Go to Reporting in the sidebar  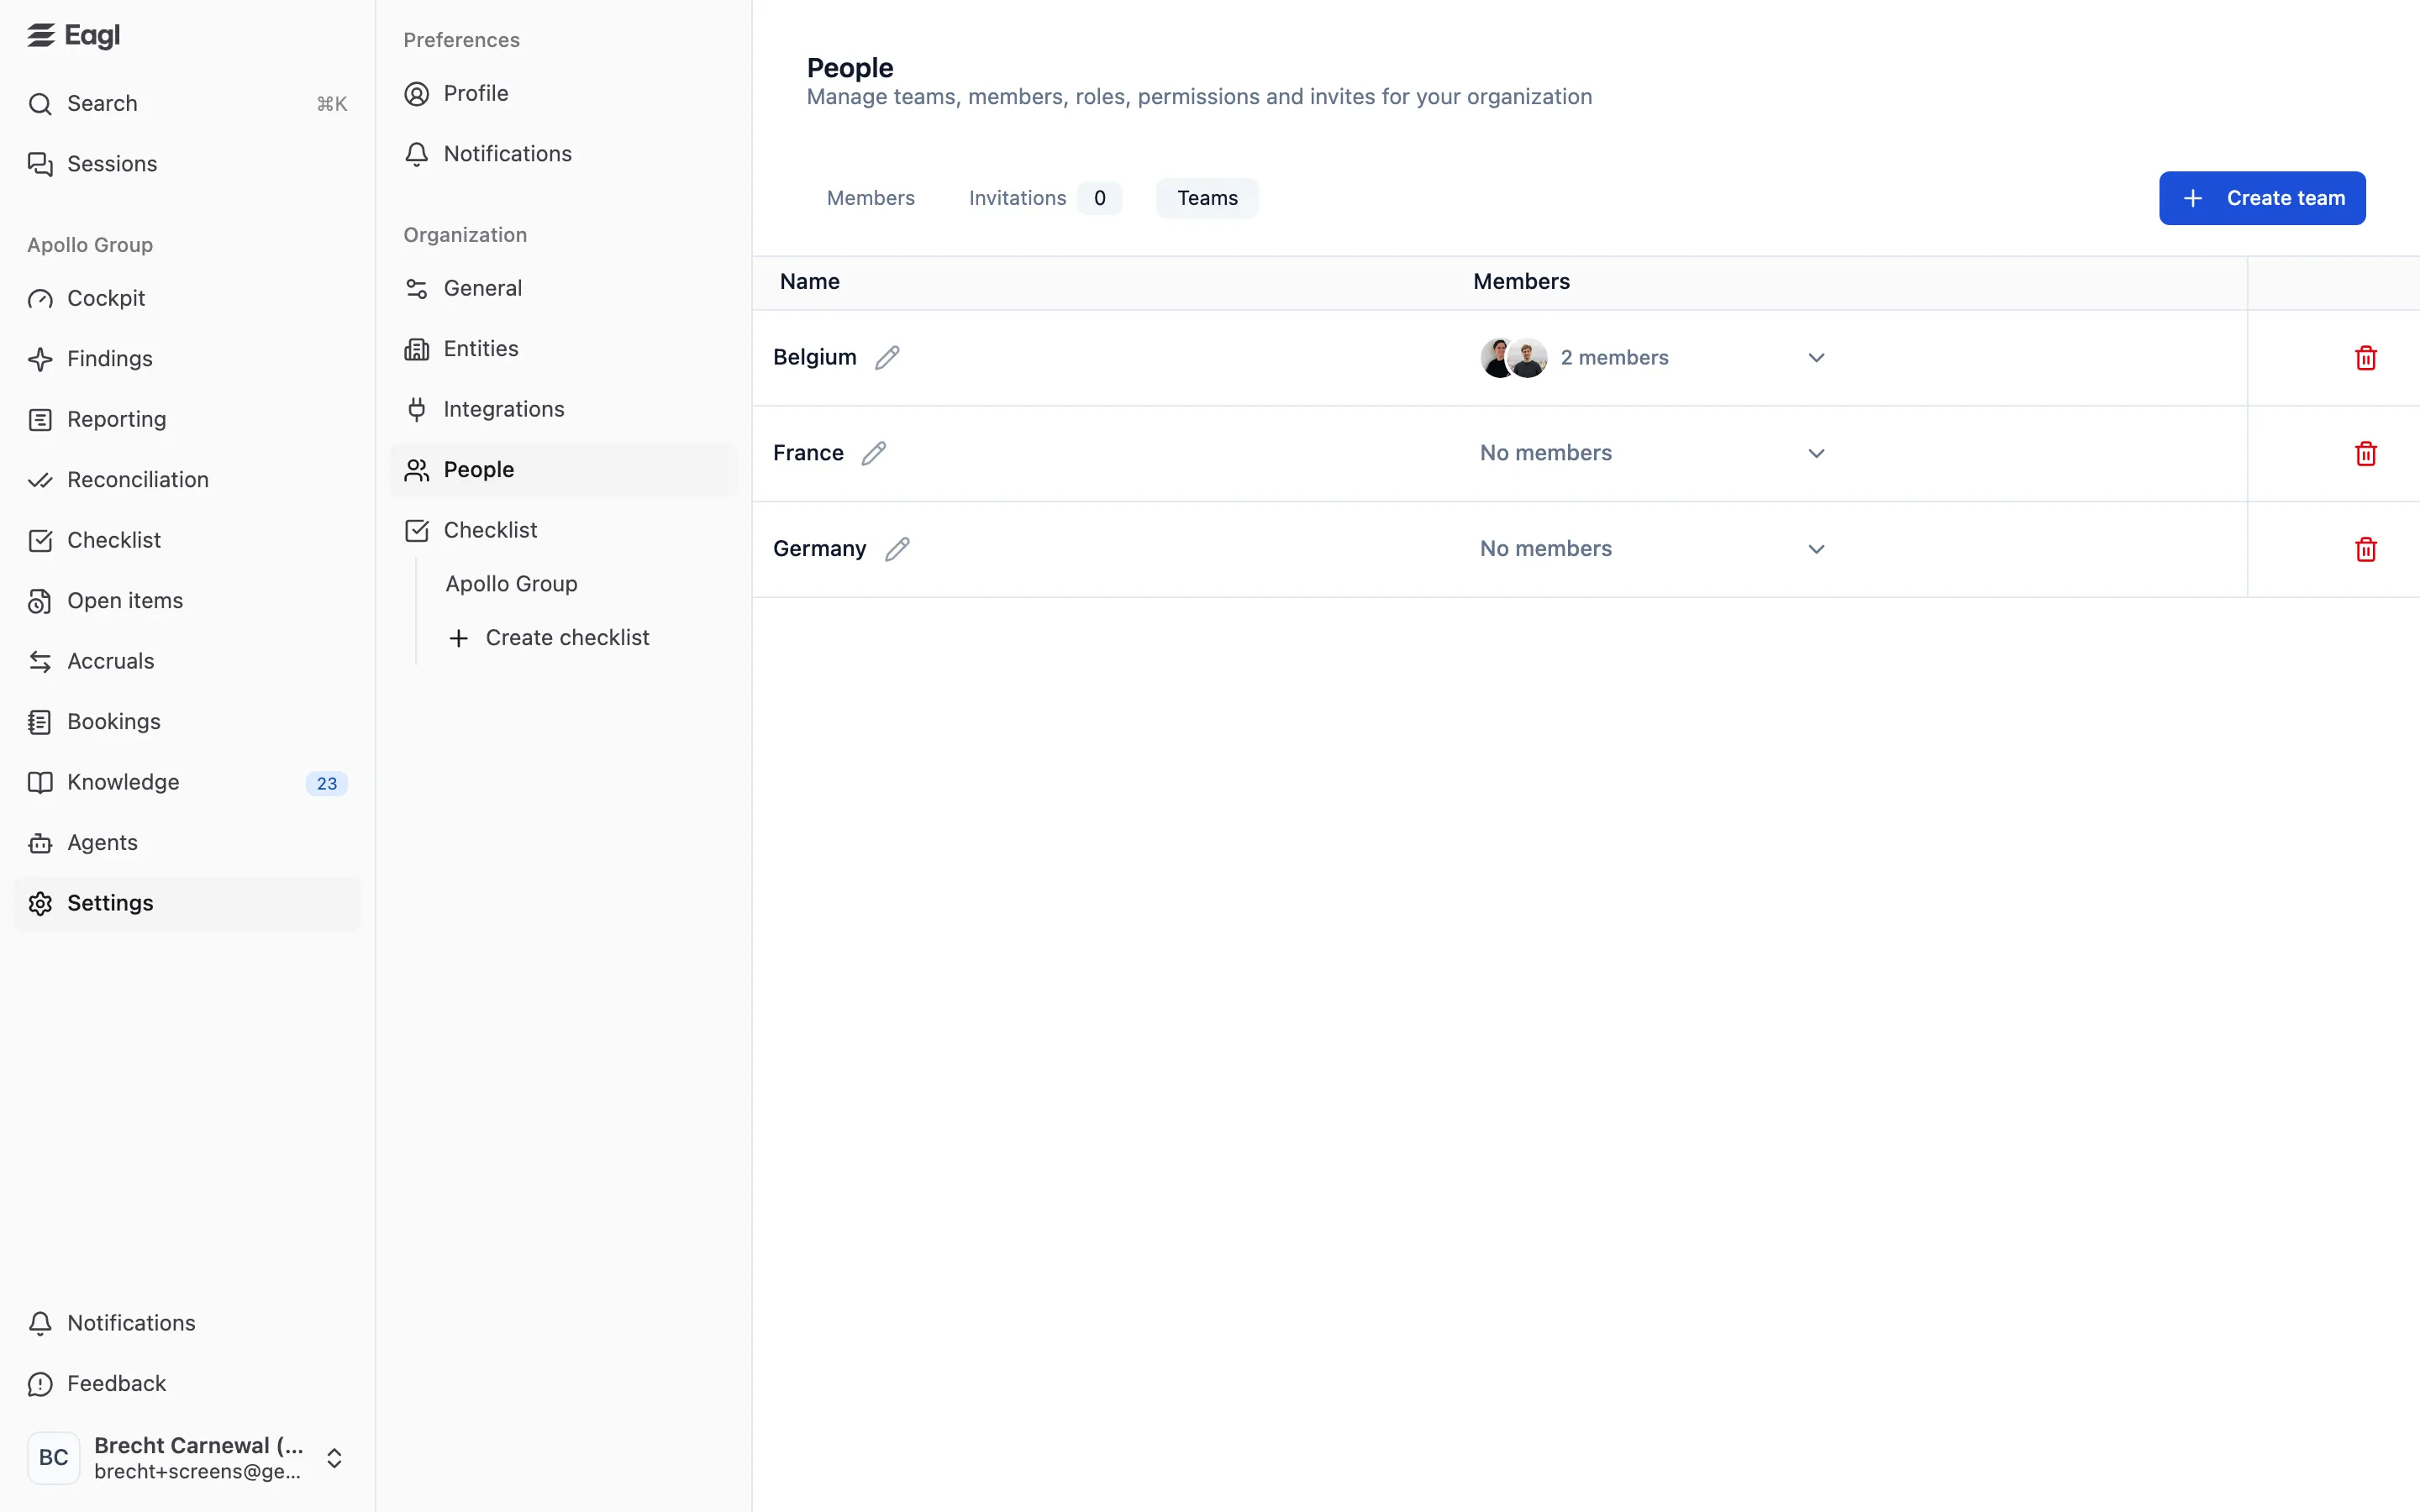coord(187,419)
